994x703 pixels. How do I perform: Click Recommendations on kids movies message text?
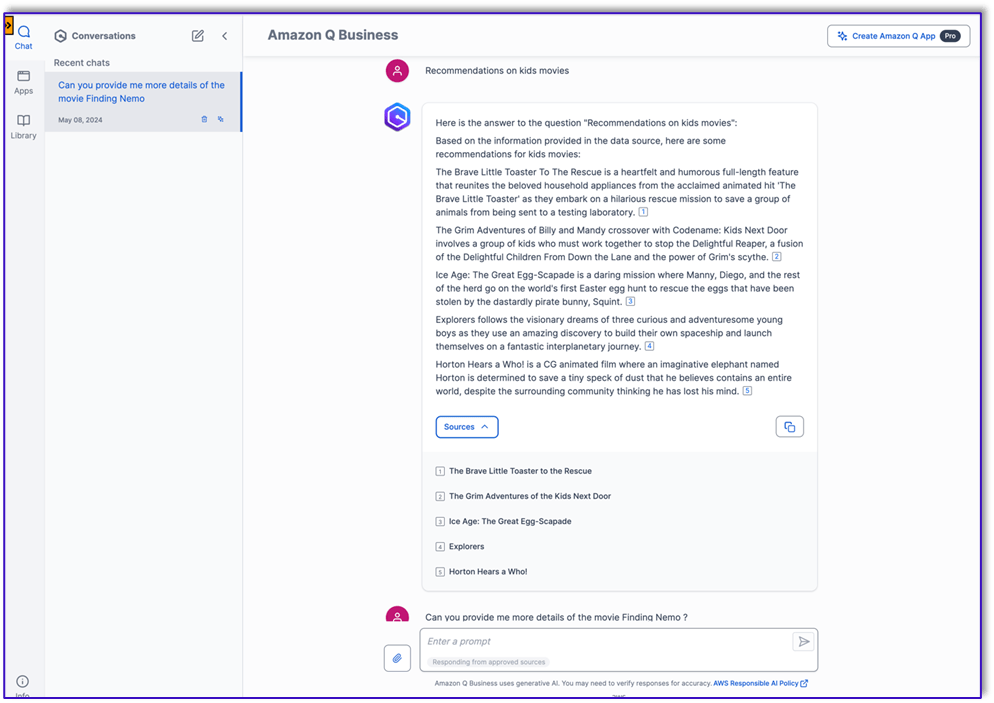497,70
